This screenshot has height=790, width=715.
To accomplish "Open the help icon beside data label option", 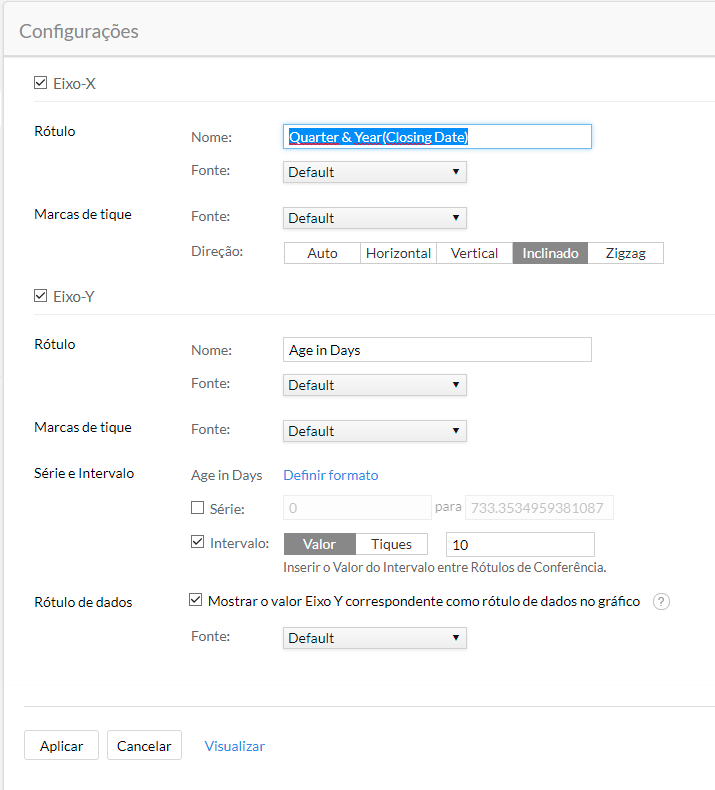I will 661,601.
